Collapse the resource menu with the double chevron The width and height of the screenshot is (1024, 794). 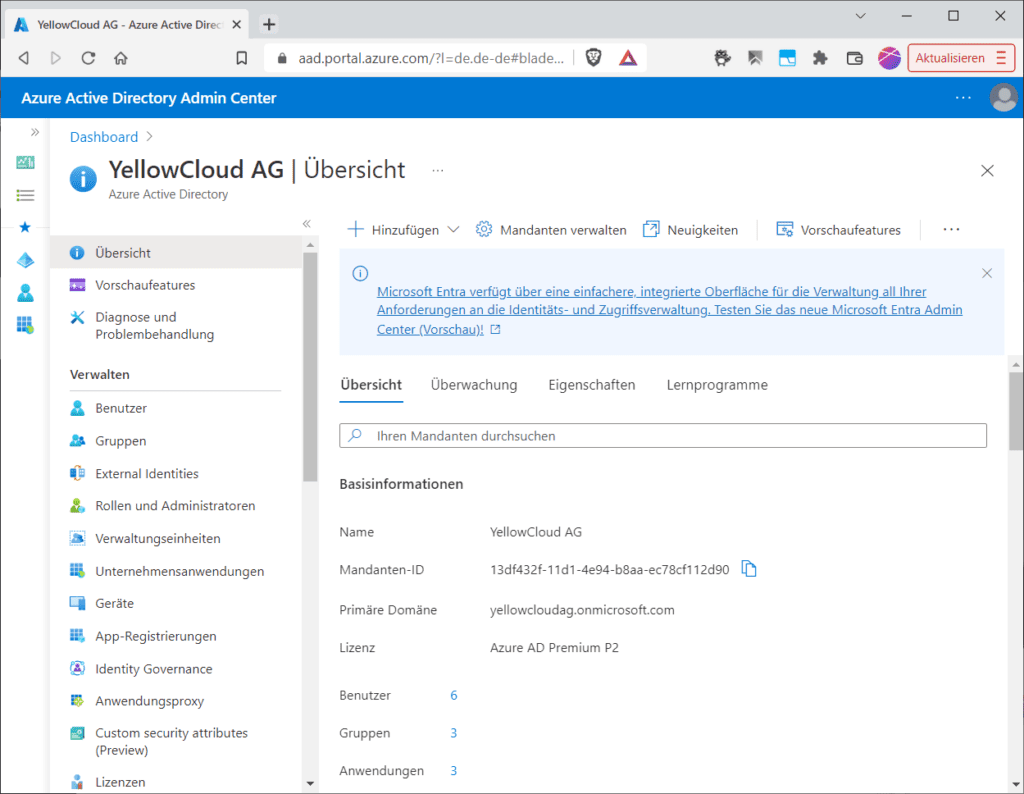(306, 224)
